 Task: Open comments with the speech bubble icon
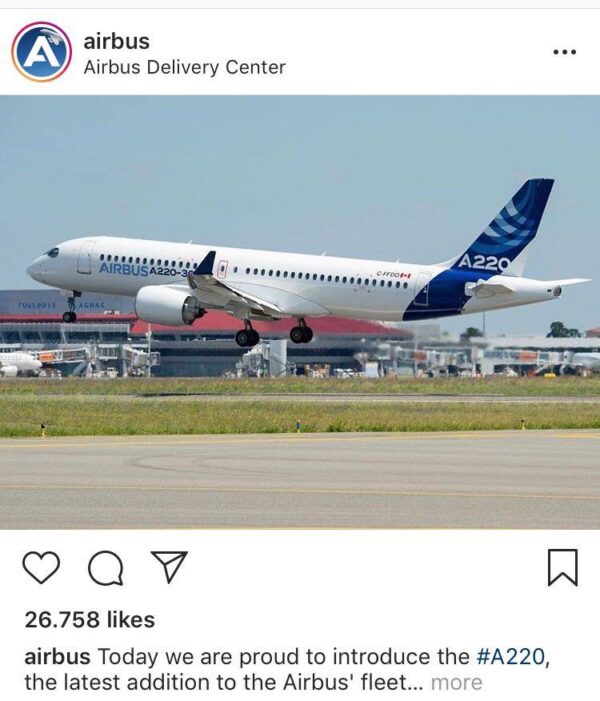tap(106, 568)
